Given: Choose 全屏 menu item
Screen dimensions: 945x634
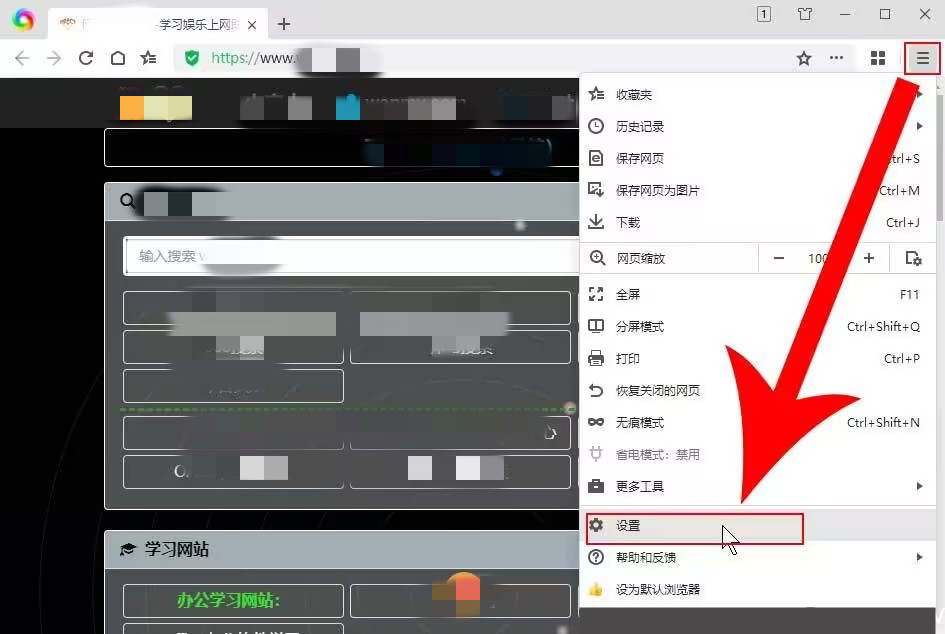Looking at the screenshot, I should click(757, 294).
